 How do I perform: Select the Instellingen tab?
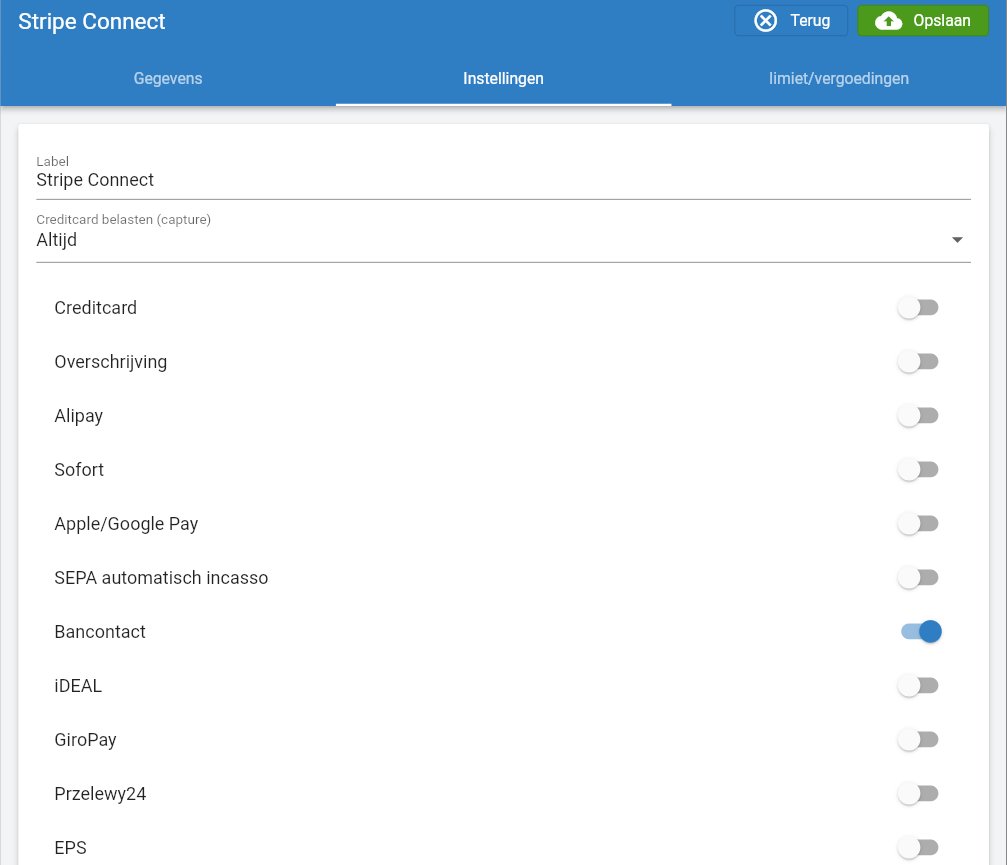504,78
